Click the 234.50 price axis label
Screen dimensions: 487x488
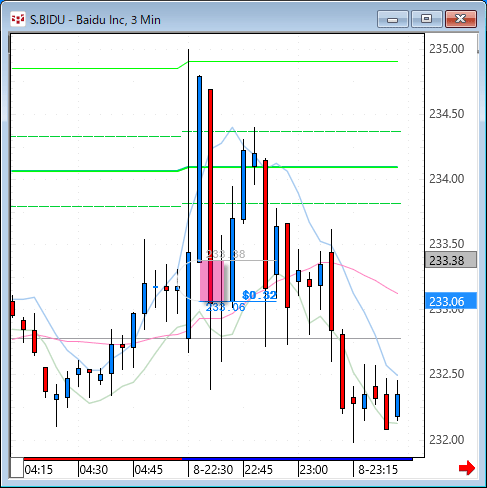(446, 114)
